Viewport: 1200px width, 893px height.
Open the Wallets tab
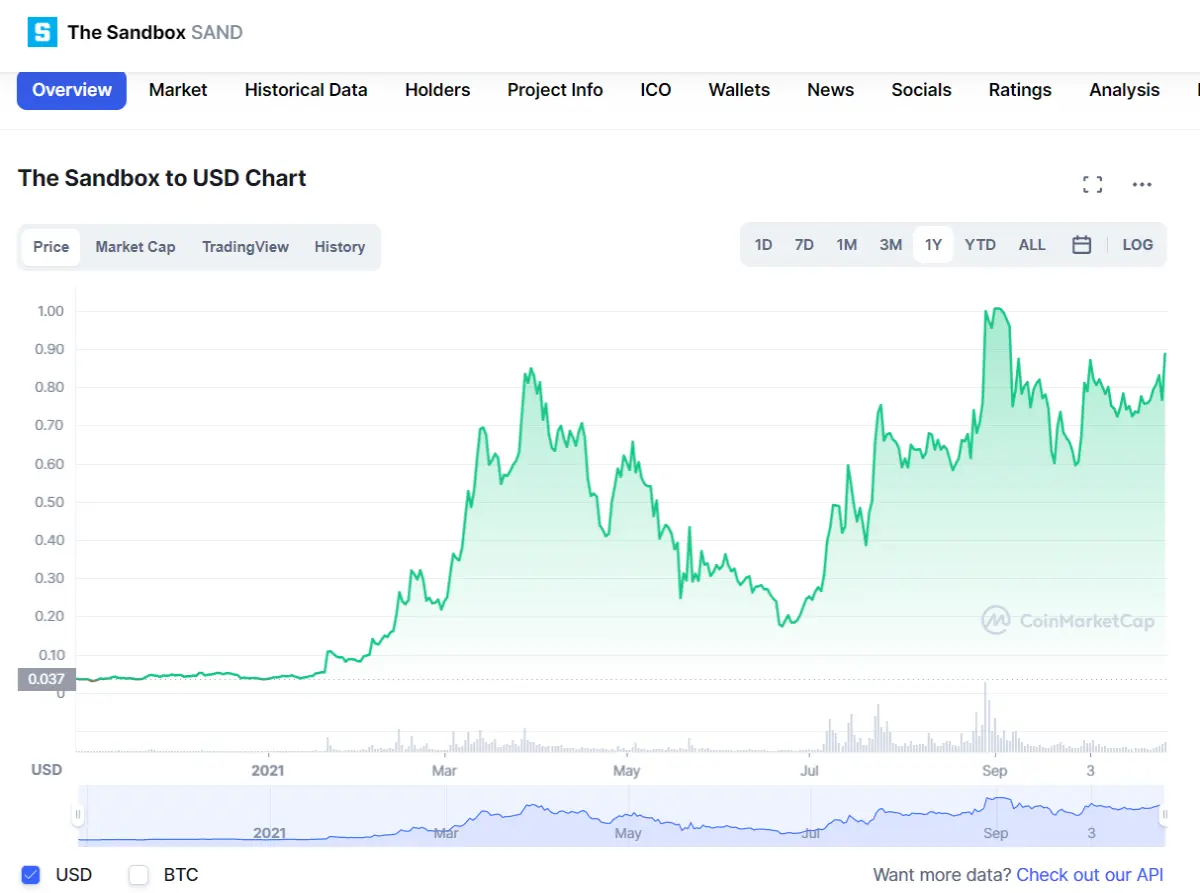(x=739, y=90)
